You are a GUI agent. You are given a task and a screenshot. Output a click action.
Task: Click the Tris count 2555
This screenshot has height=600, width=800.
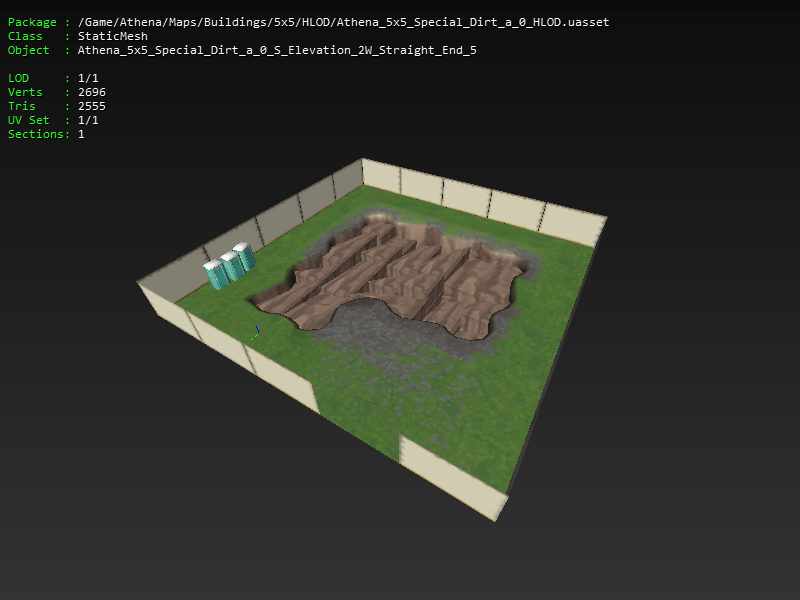pos(92,106)
